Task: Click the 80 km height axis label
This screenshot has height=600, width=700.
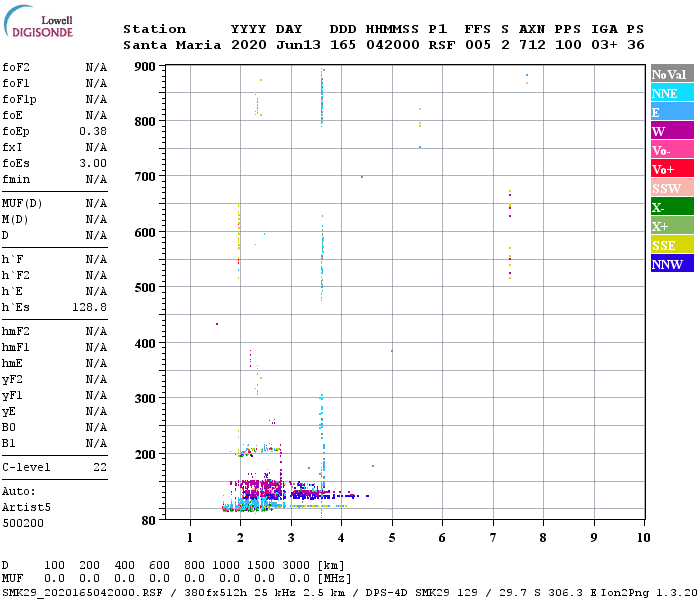Action: [x=149, y=520]
